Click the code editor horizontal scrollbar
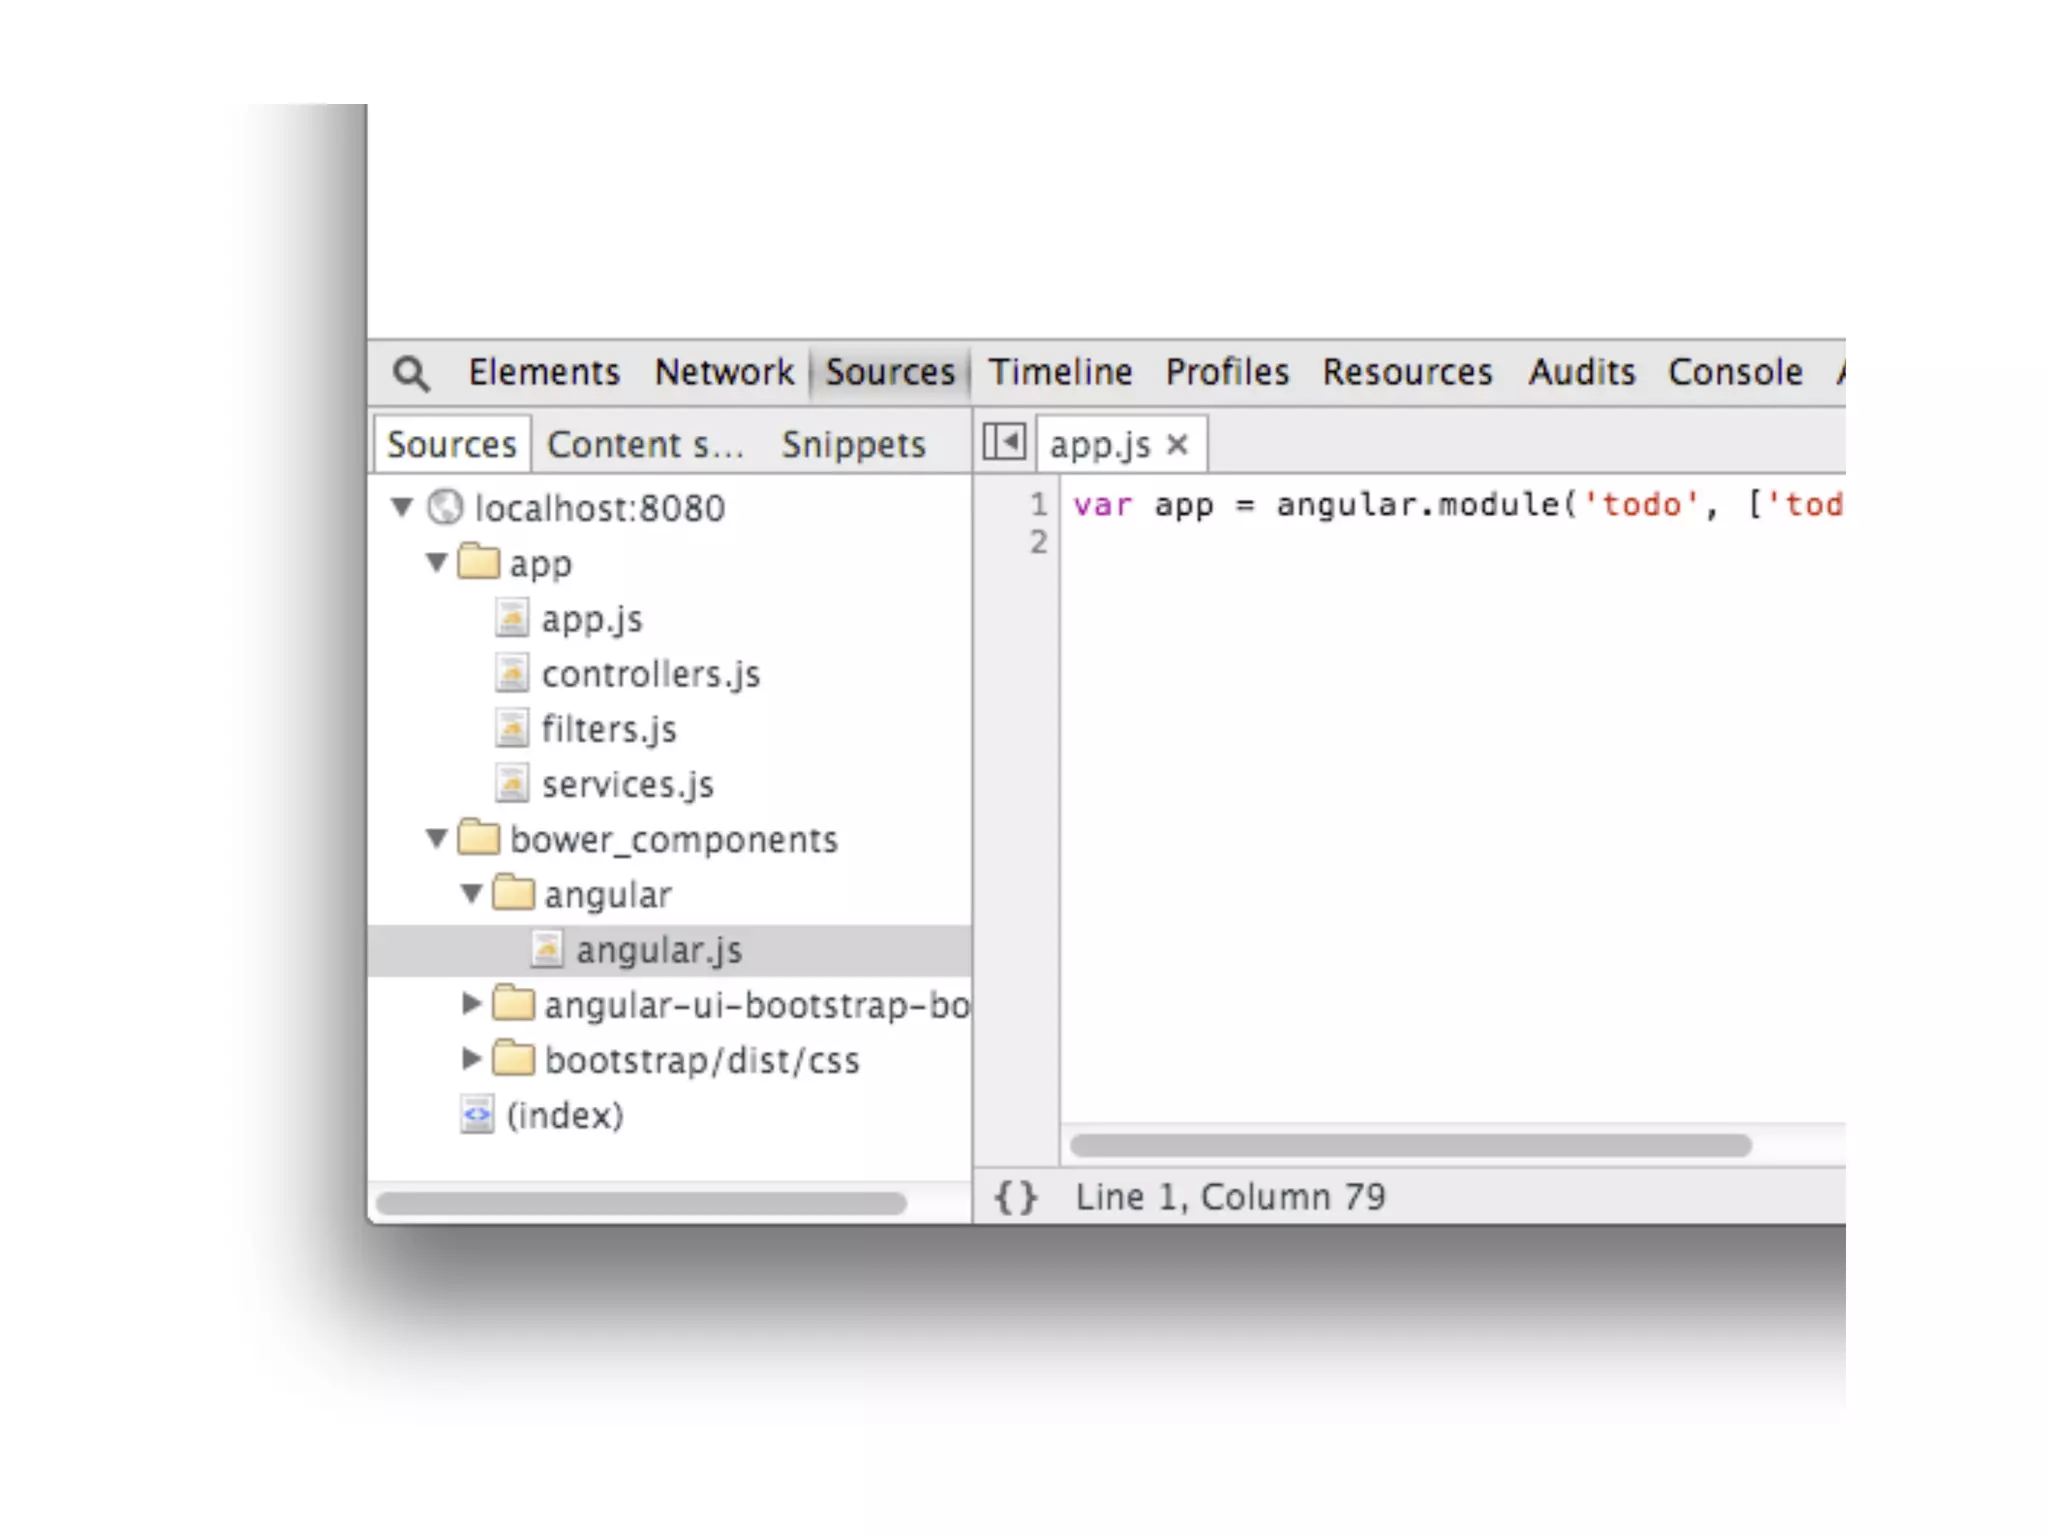Screen dimensions: 2048x1536 [1410, 1145]
